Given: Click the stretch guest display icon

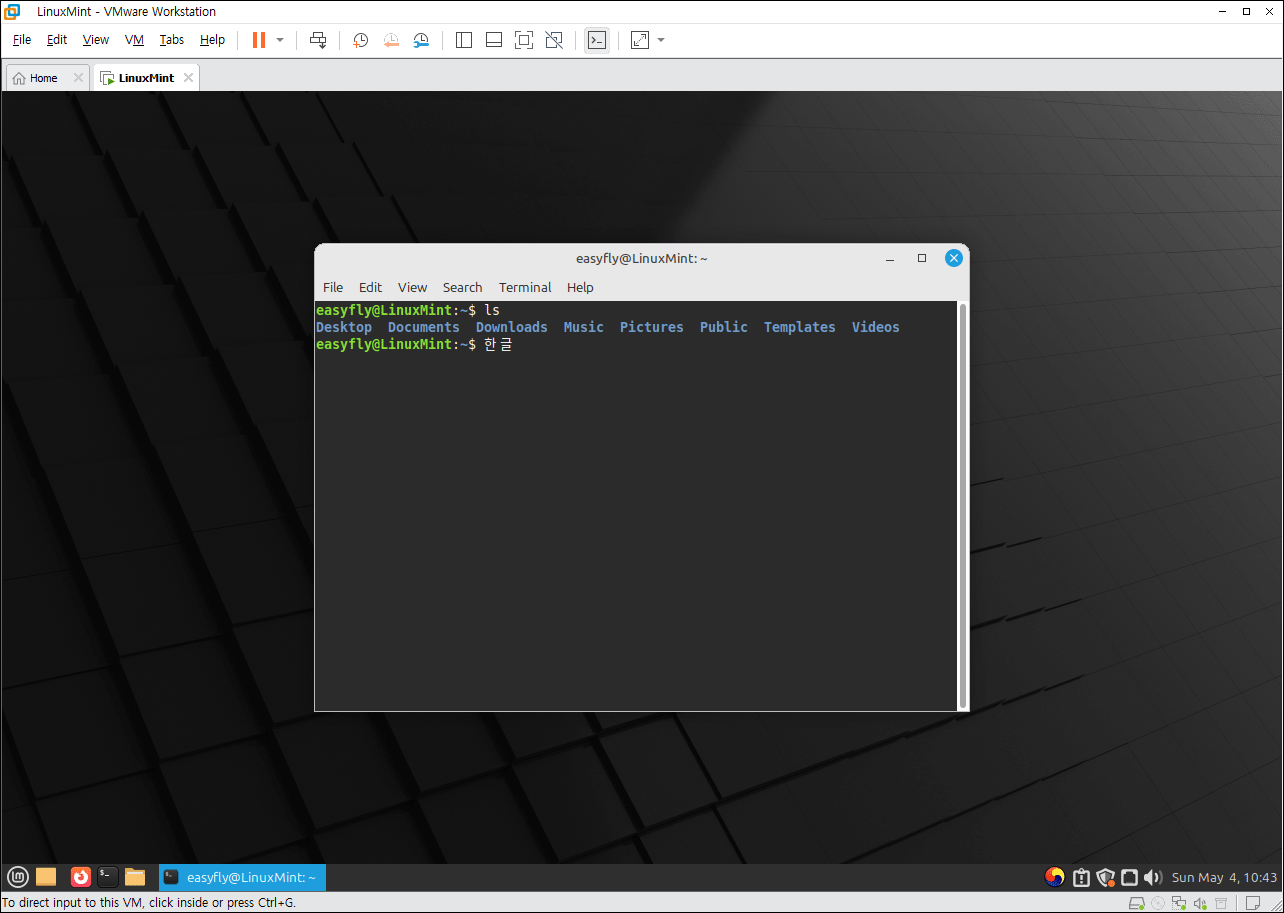Looking at the screenshot, I should tap(640, 40).
